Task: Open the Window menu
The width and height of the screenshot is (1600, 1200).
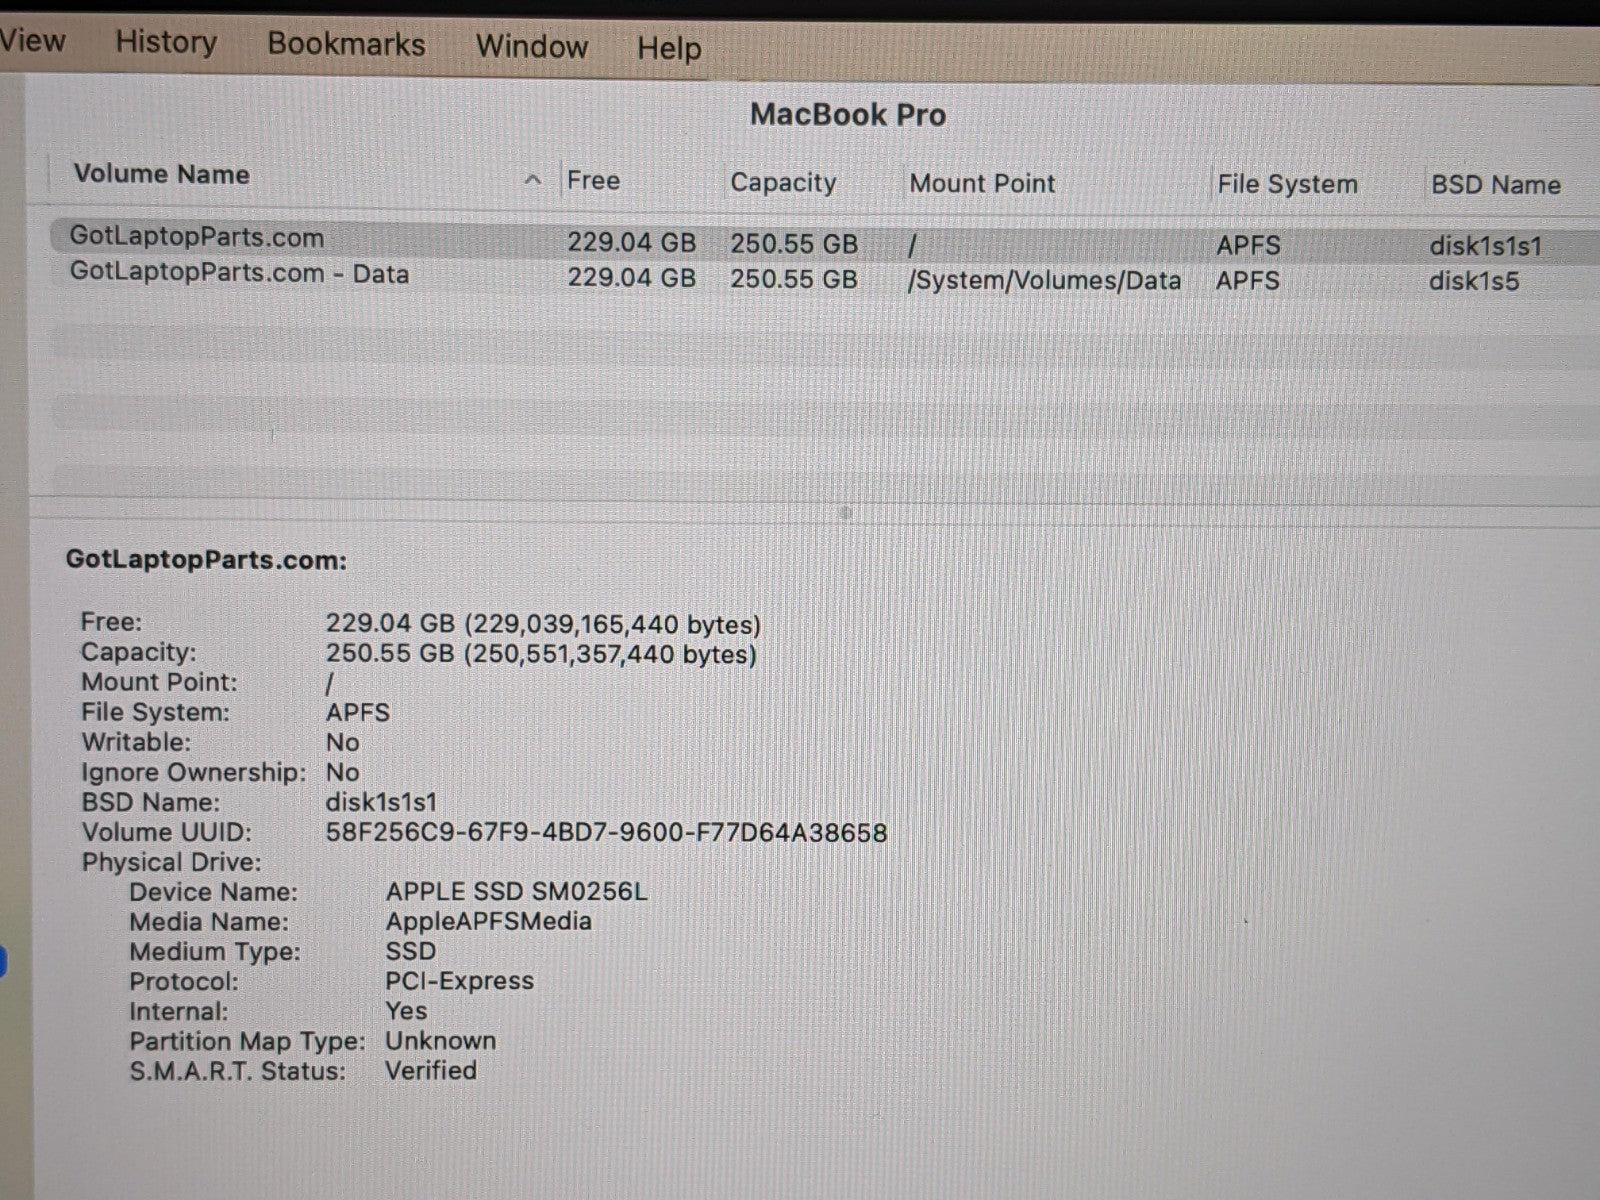Action: (x=531, y=46)
